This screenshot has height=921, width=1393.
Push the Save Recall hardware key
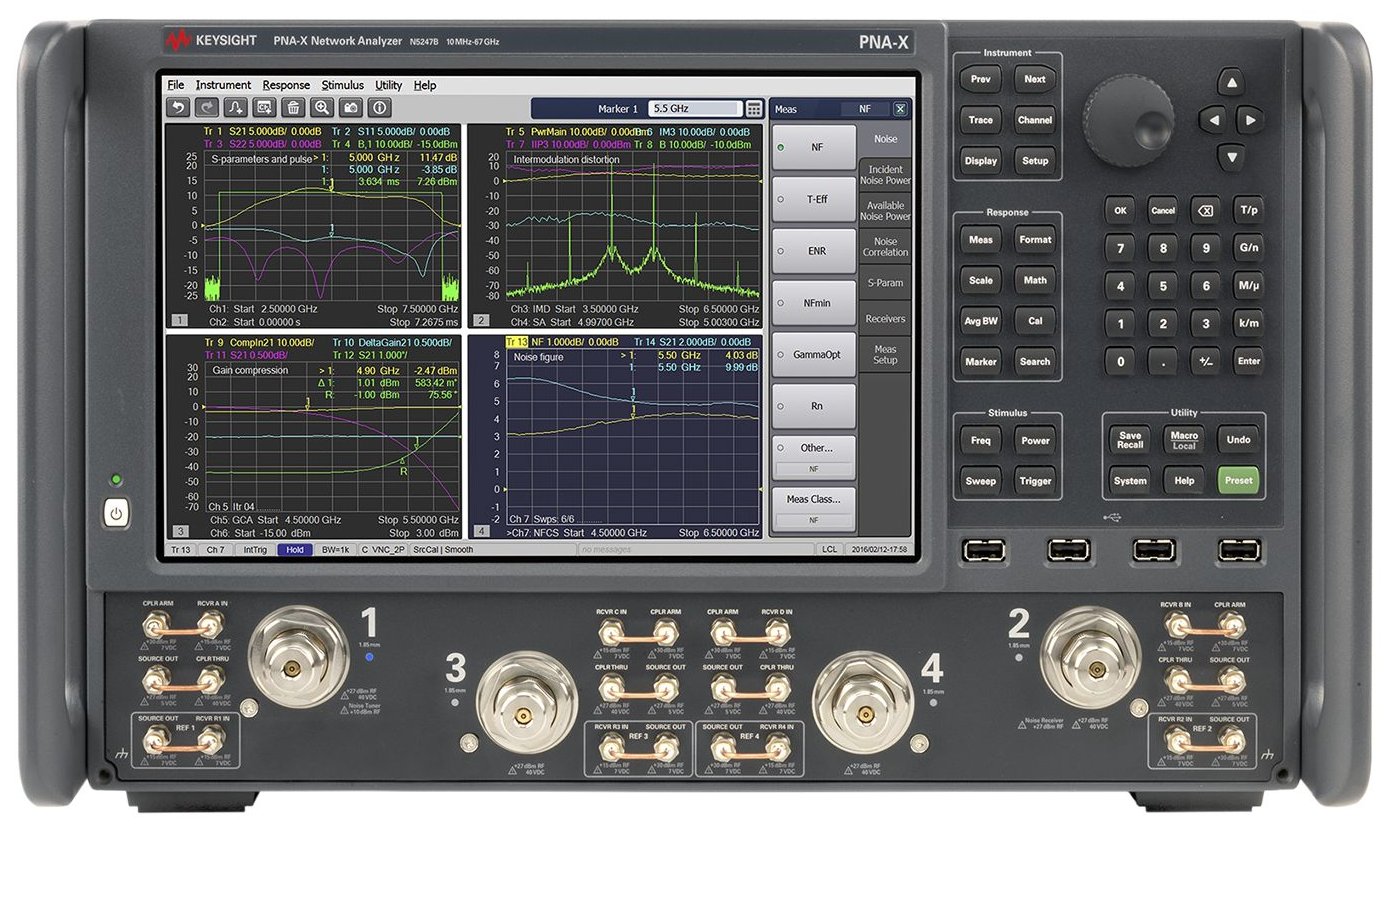point(1130,440)
